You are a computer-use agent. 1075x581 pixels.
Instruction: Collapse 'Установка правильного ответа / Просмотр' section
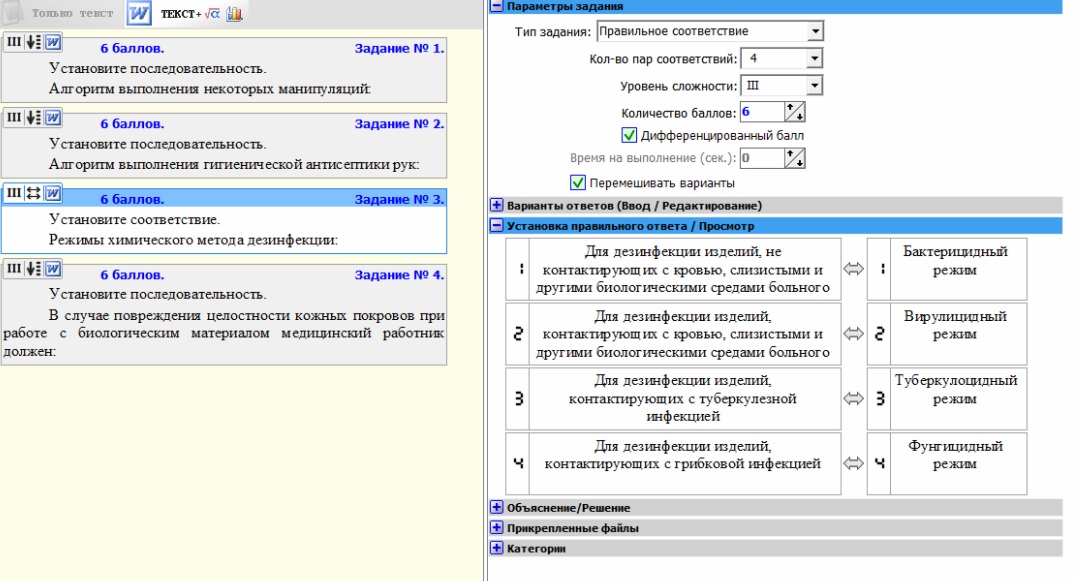tap(496, 226)
